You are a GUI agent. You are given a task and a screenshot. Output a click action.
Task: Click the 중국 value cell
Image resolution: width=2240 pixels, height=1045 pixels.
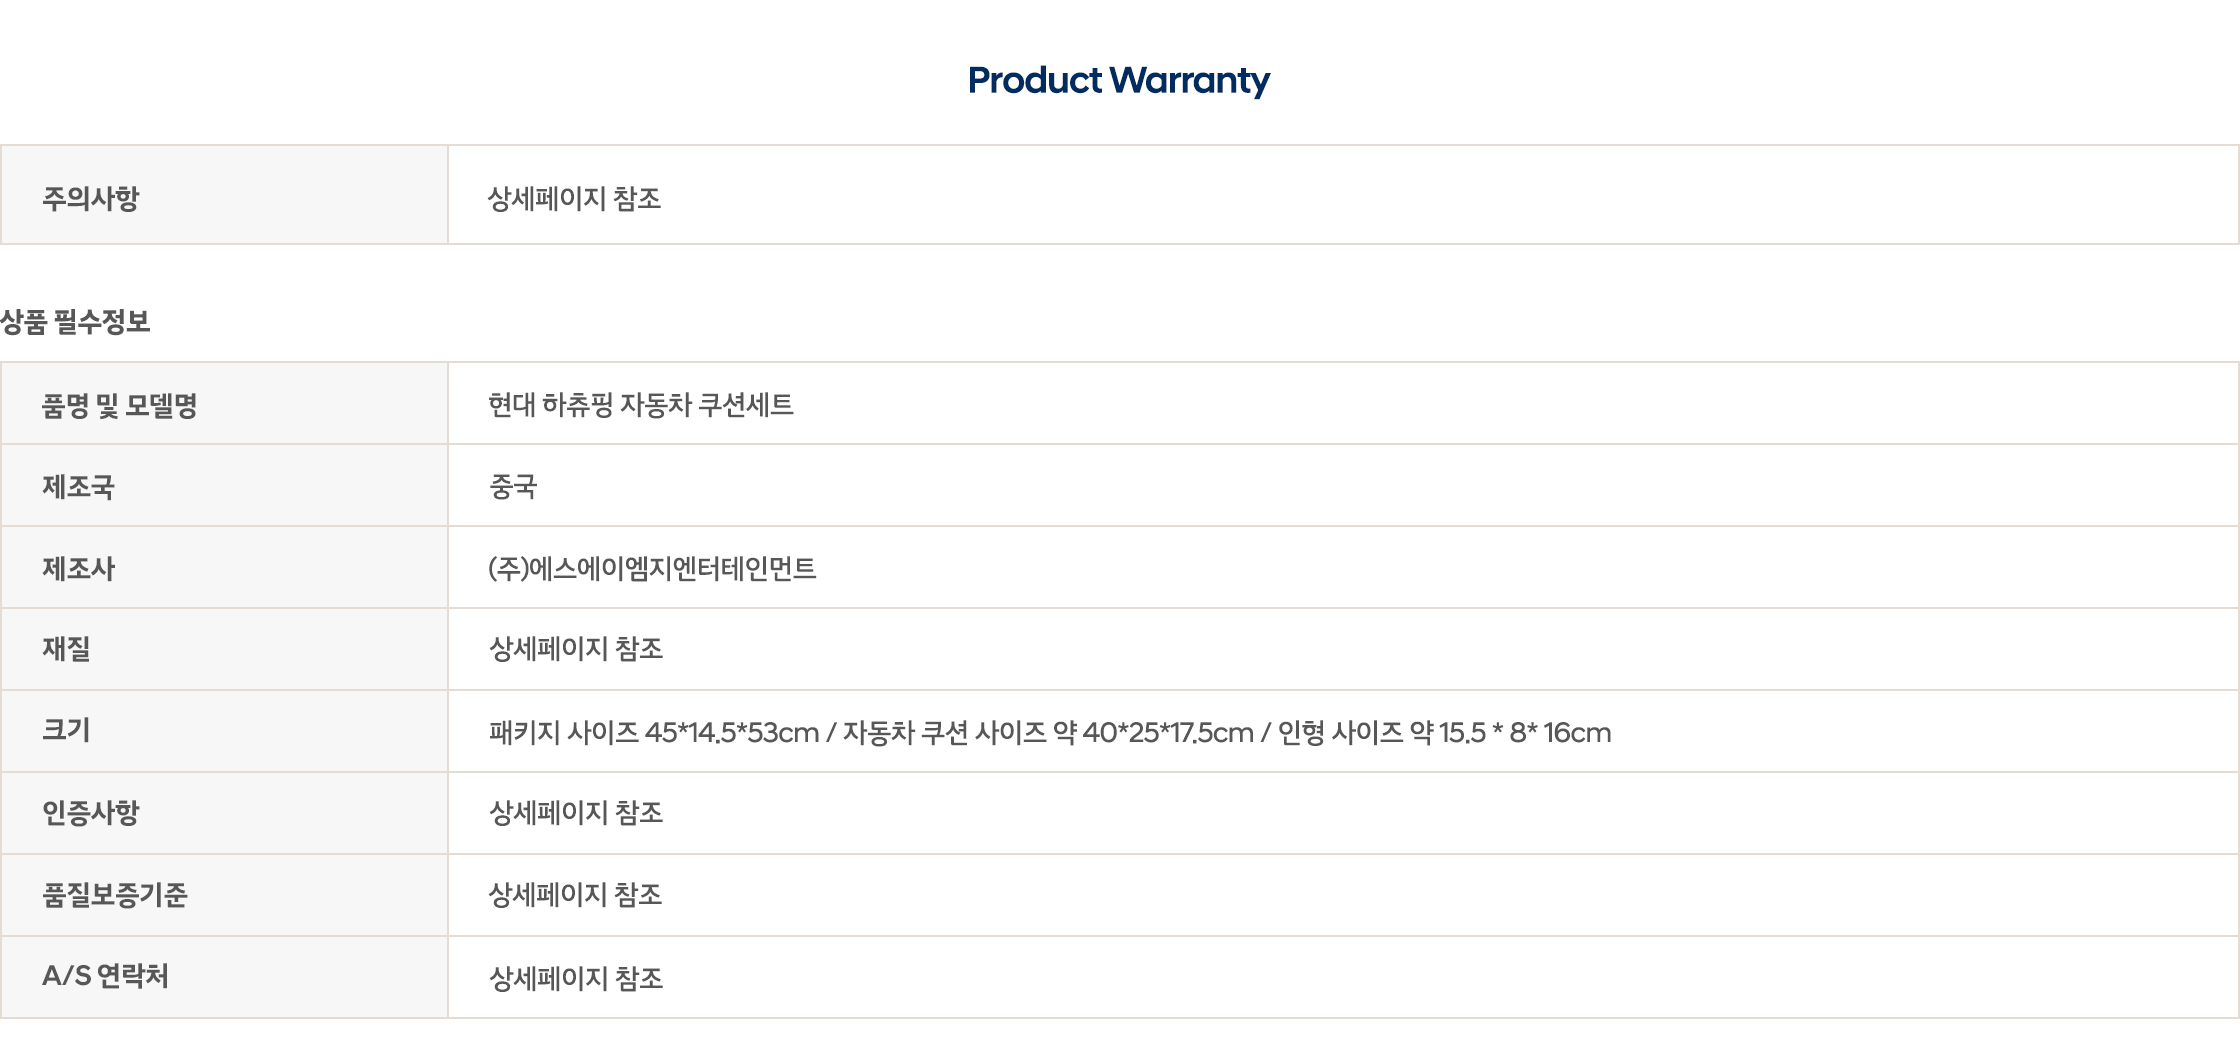[1343, 486]
